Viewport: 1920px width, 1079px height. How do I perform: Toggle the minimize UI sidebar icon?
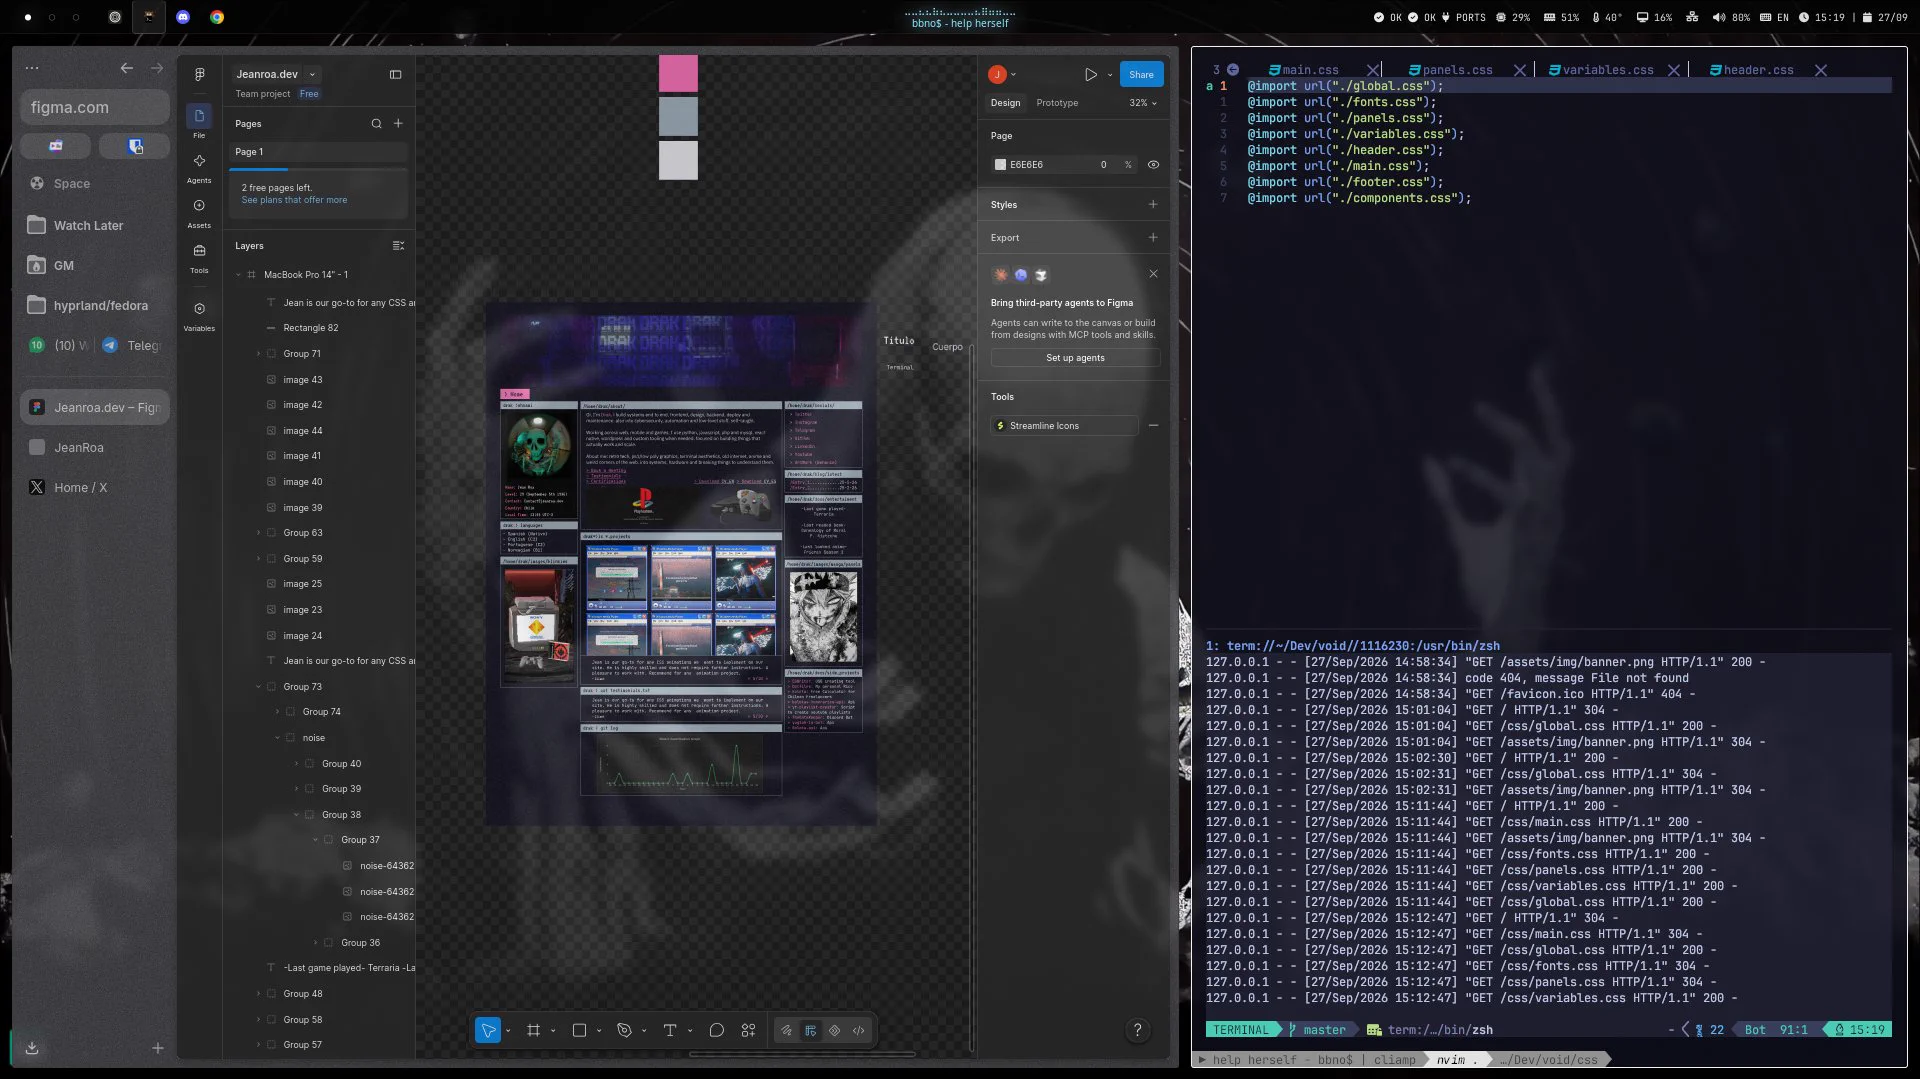[395, 74]
